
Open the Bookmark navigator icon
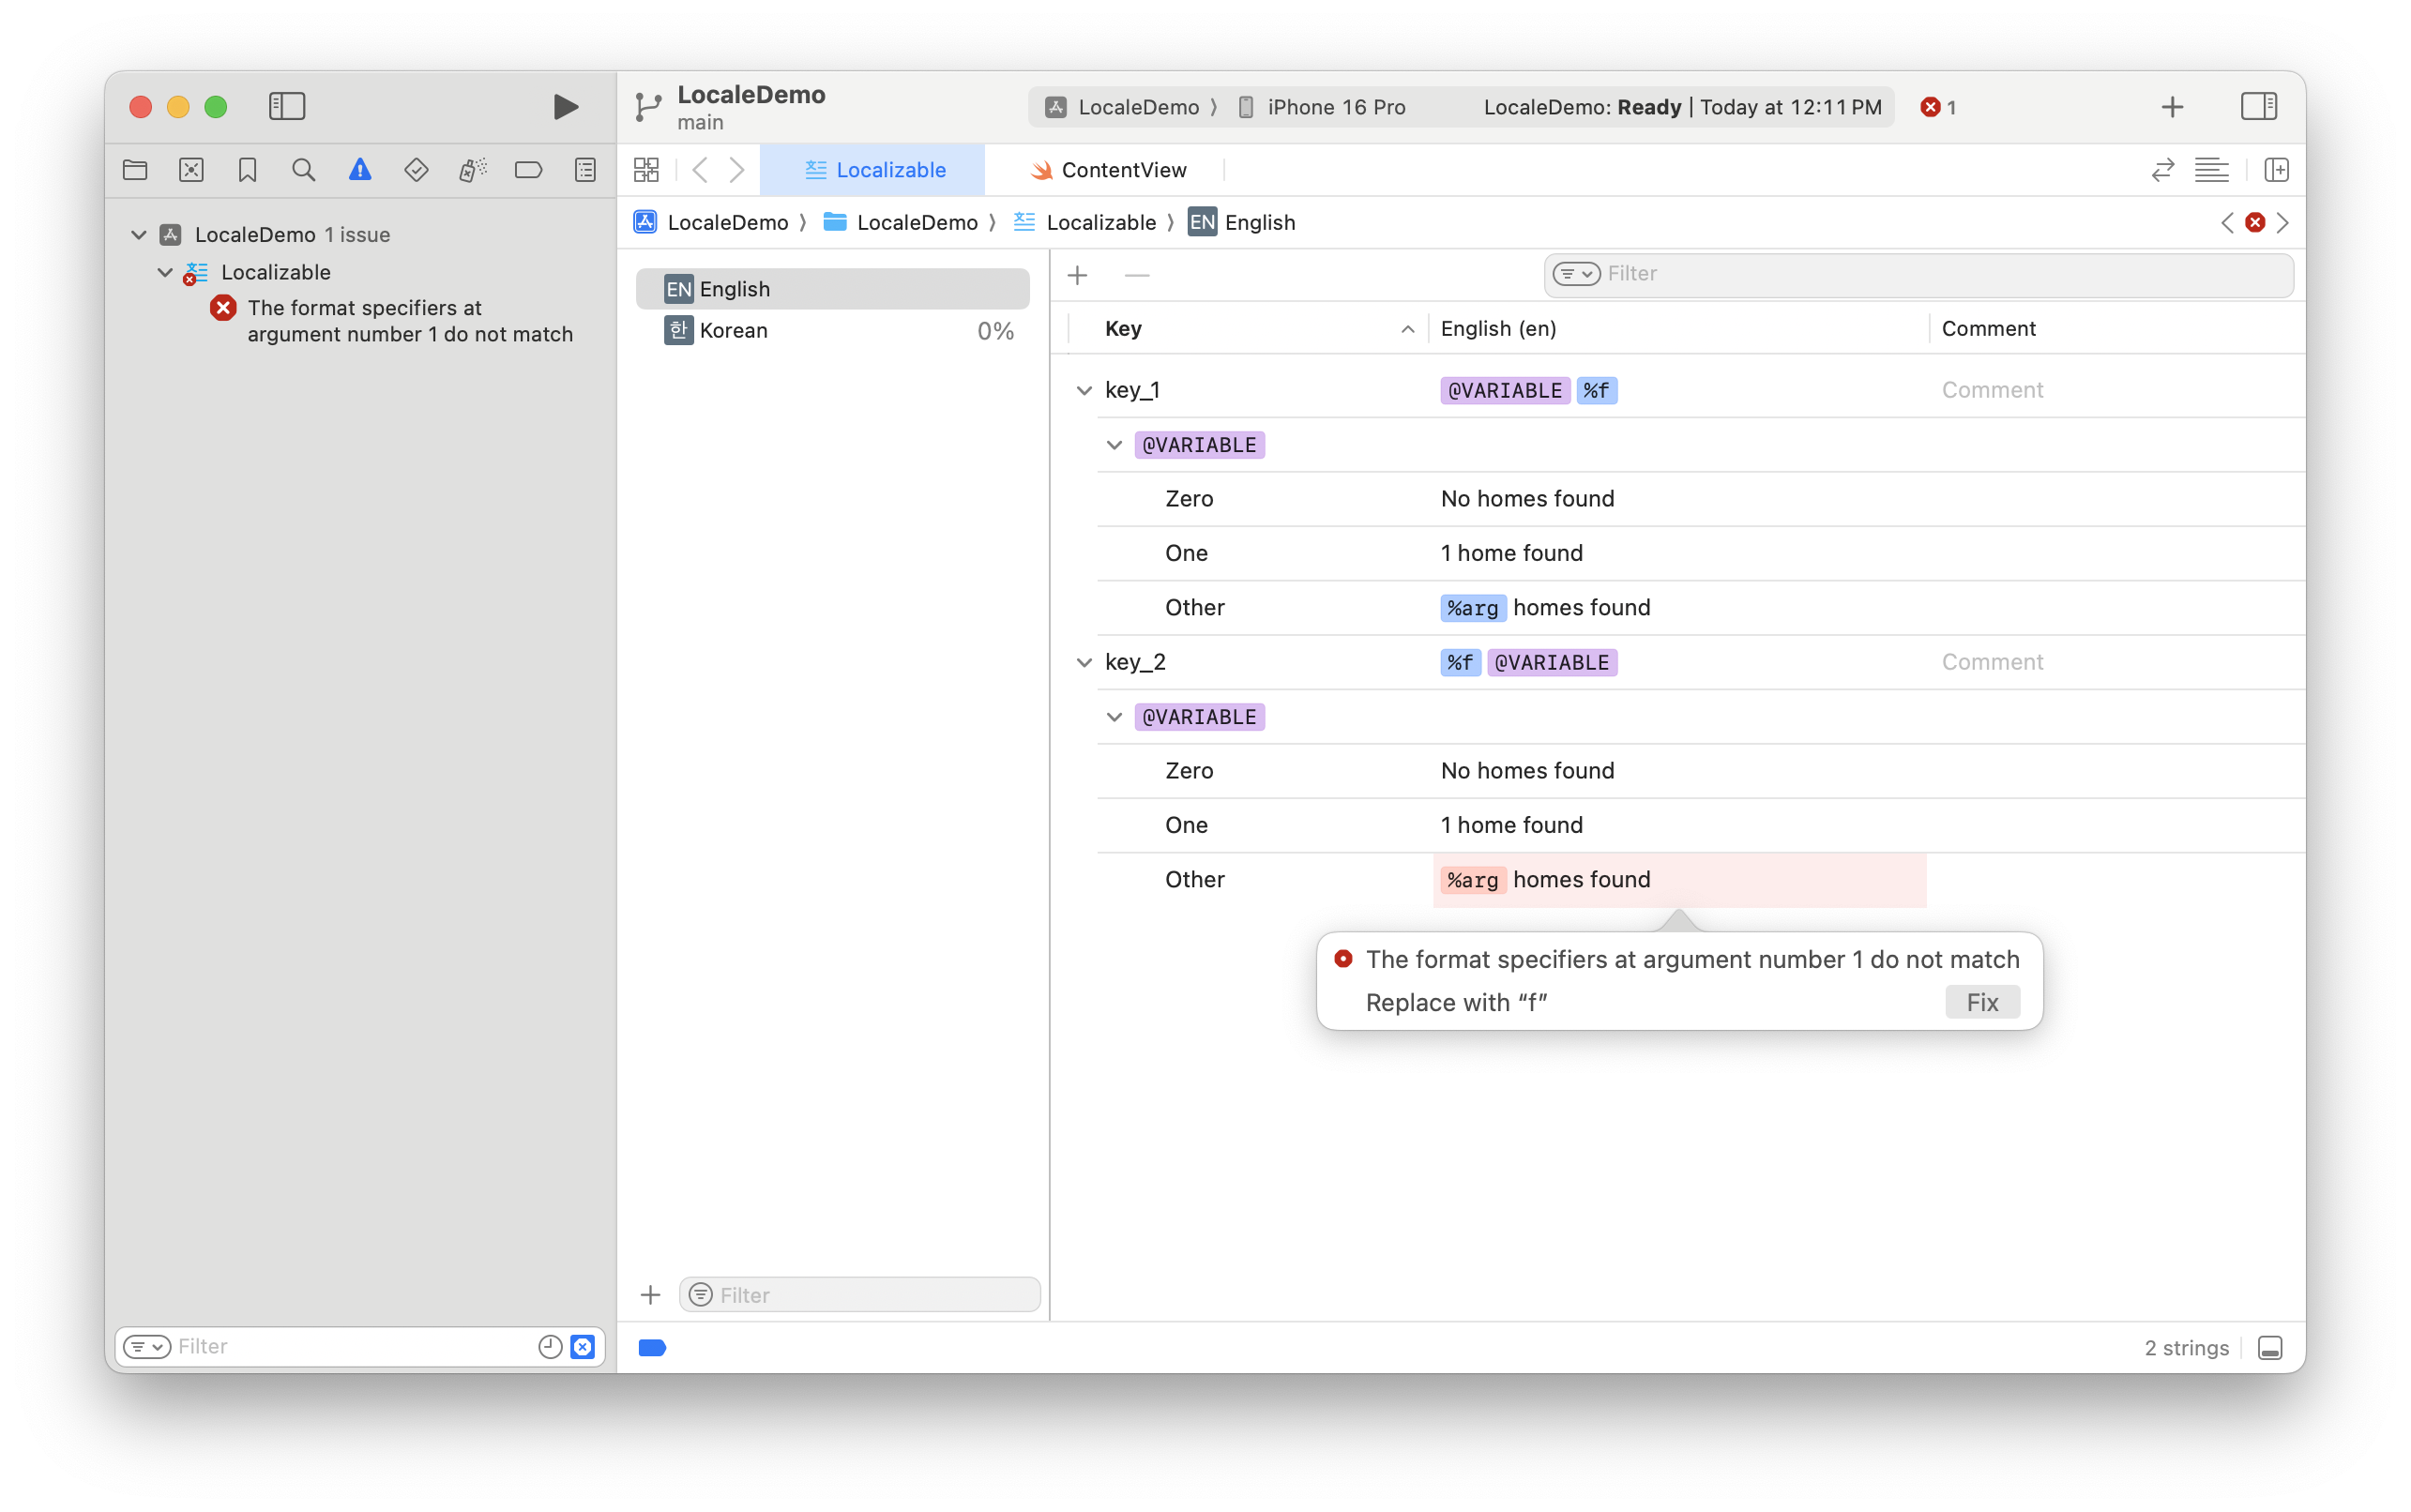point(247,170)
